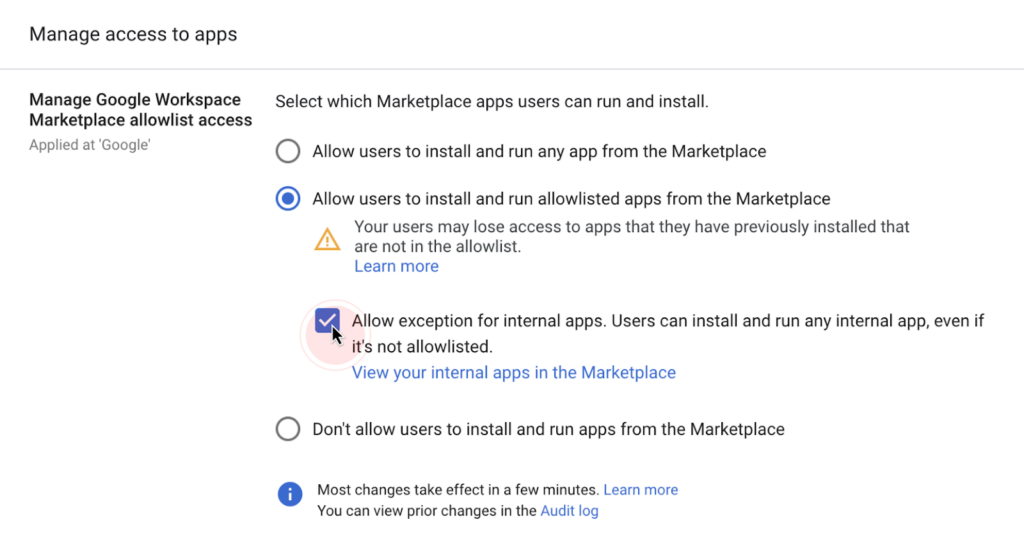
Task: Click 'Select which Marketplace apps users can run' text
Action: coord(492,102)
